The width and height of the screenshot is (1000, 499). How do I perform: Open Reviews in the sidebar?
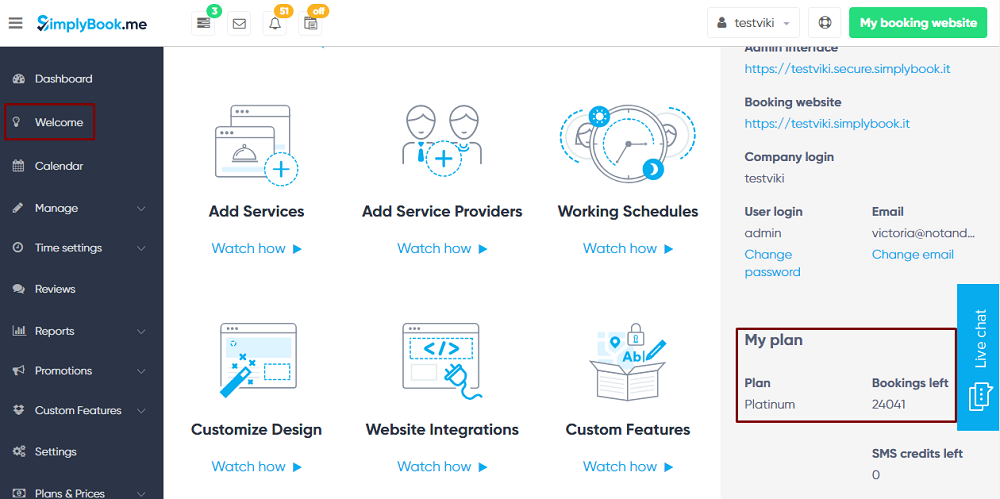click(x=55, y=289)
